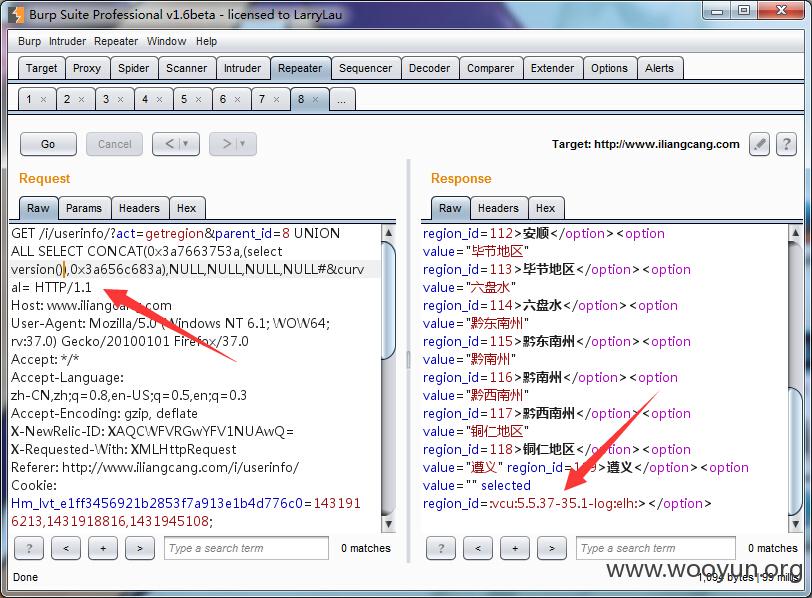Click request search help '?' button

29,548
